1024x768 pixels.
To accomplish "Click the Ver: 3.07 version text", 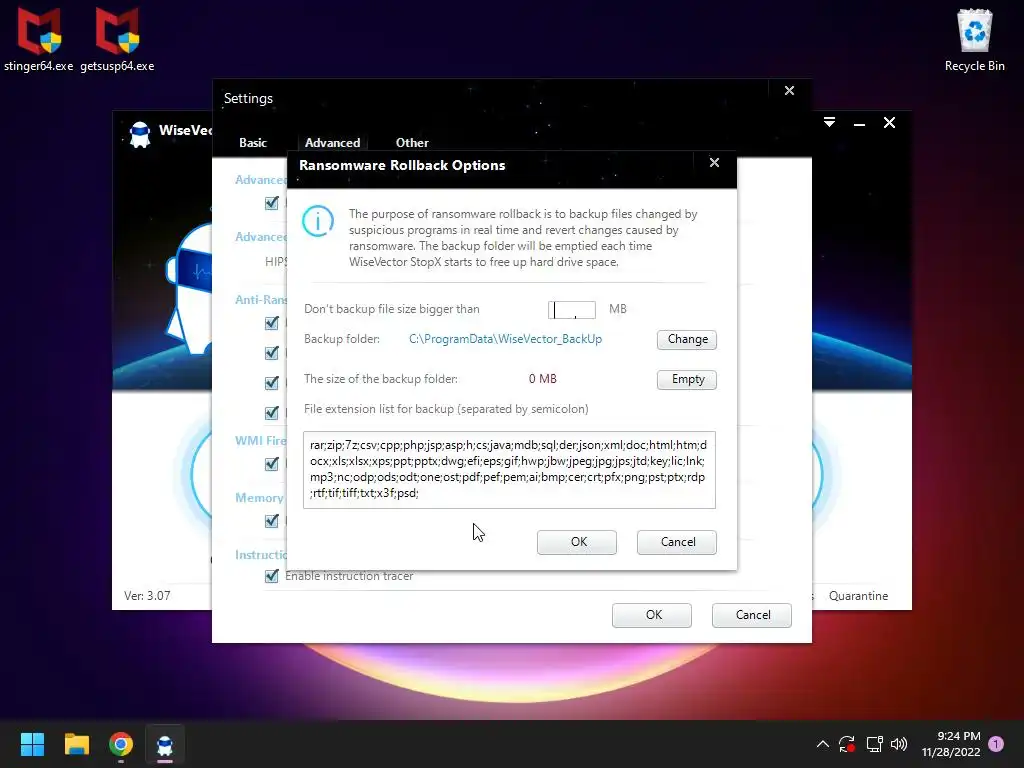I will pos(147,596).
